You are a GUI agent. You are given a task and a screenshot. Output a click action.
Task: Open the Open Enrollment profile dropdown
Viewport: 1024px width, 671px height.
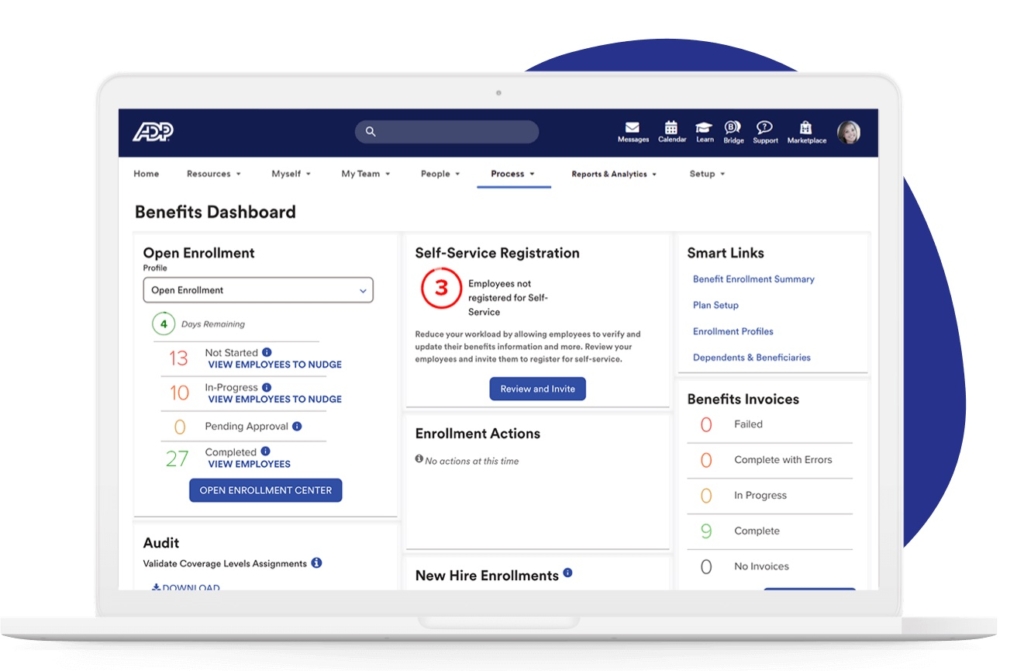pyautogui.click(x=257, y=290)
